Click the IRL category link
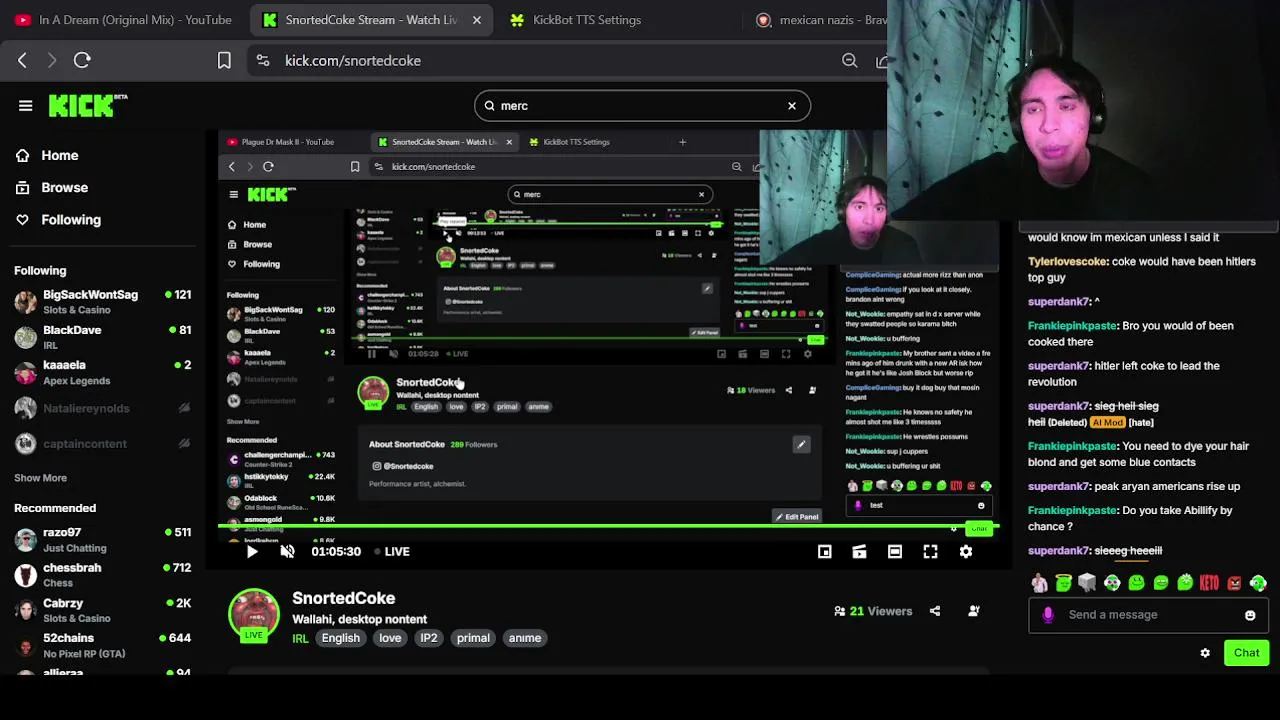 pyautogui.click(x=300, y=638)
